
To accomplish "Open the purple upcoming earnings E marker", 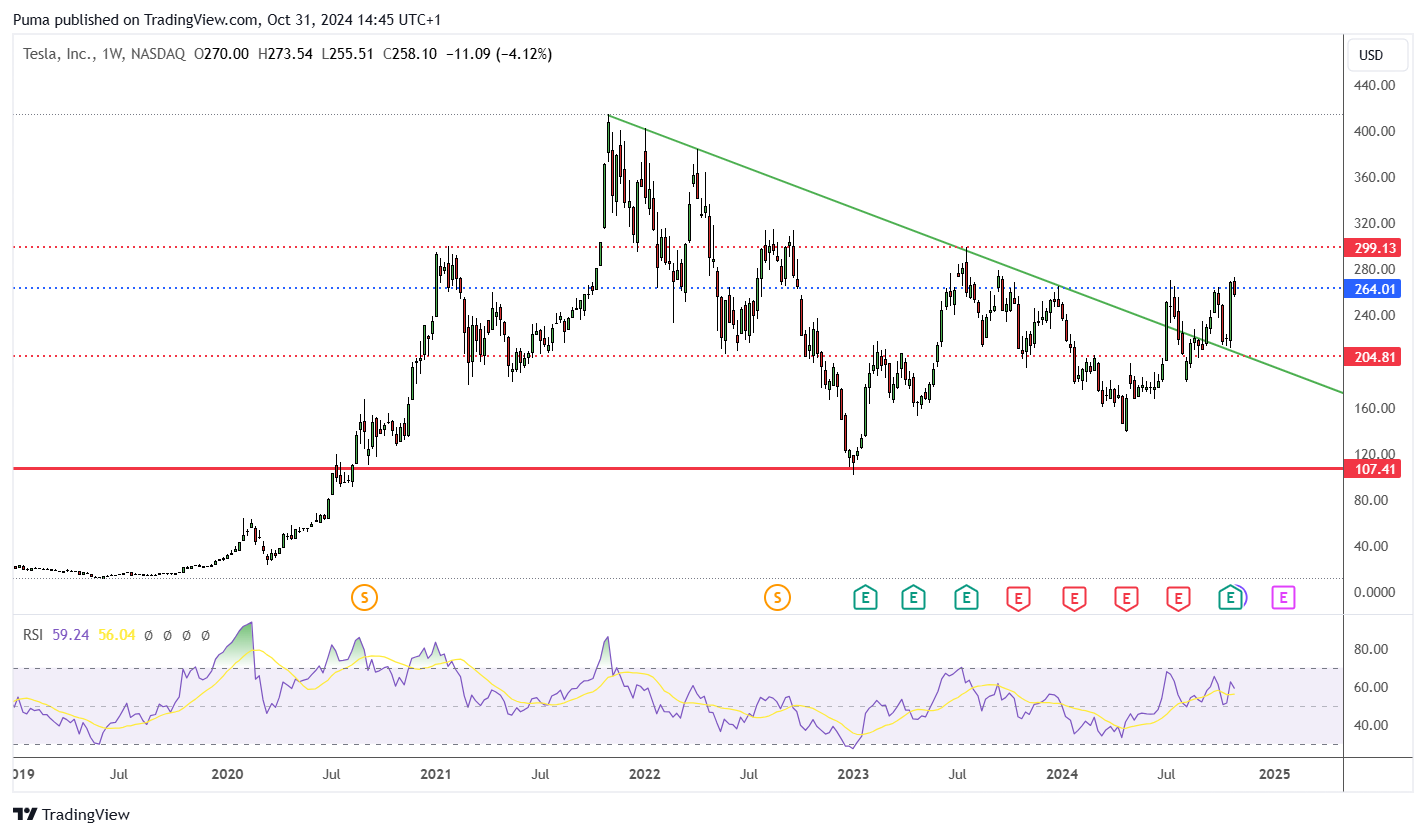I will pyautogui.click(x=1283, y=598).
